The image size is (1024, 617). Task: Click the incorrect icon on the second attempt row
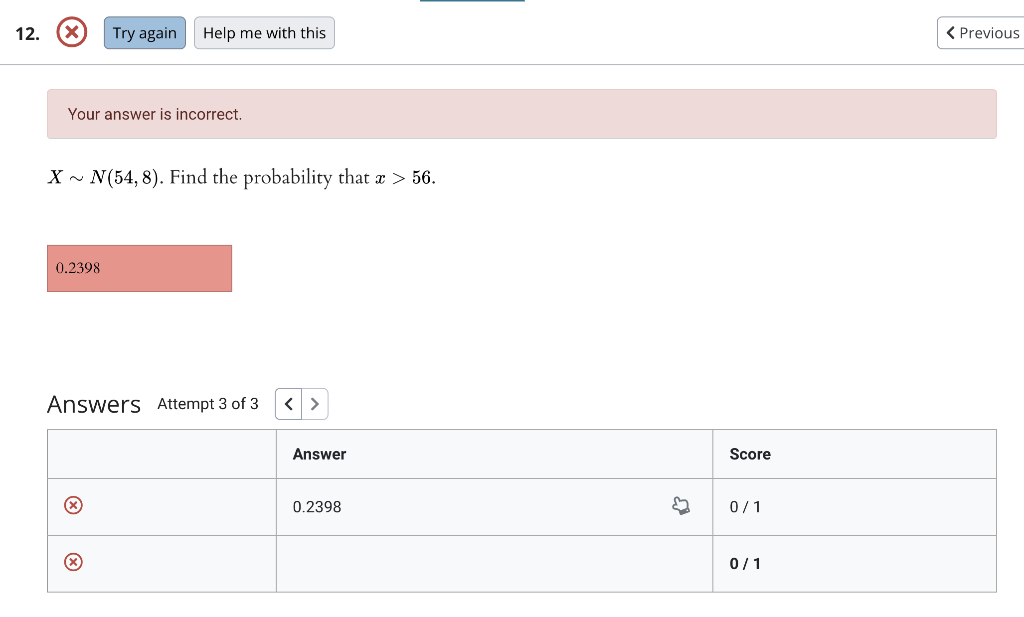point(72,562)
